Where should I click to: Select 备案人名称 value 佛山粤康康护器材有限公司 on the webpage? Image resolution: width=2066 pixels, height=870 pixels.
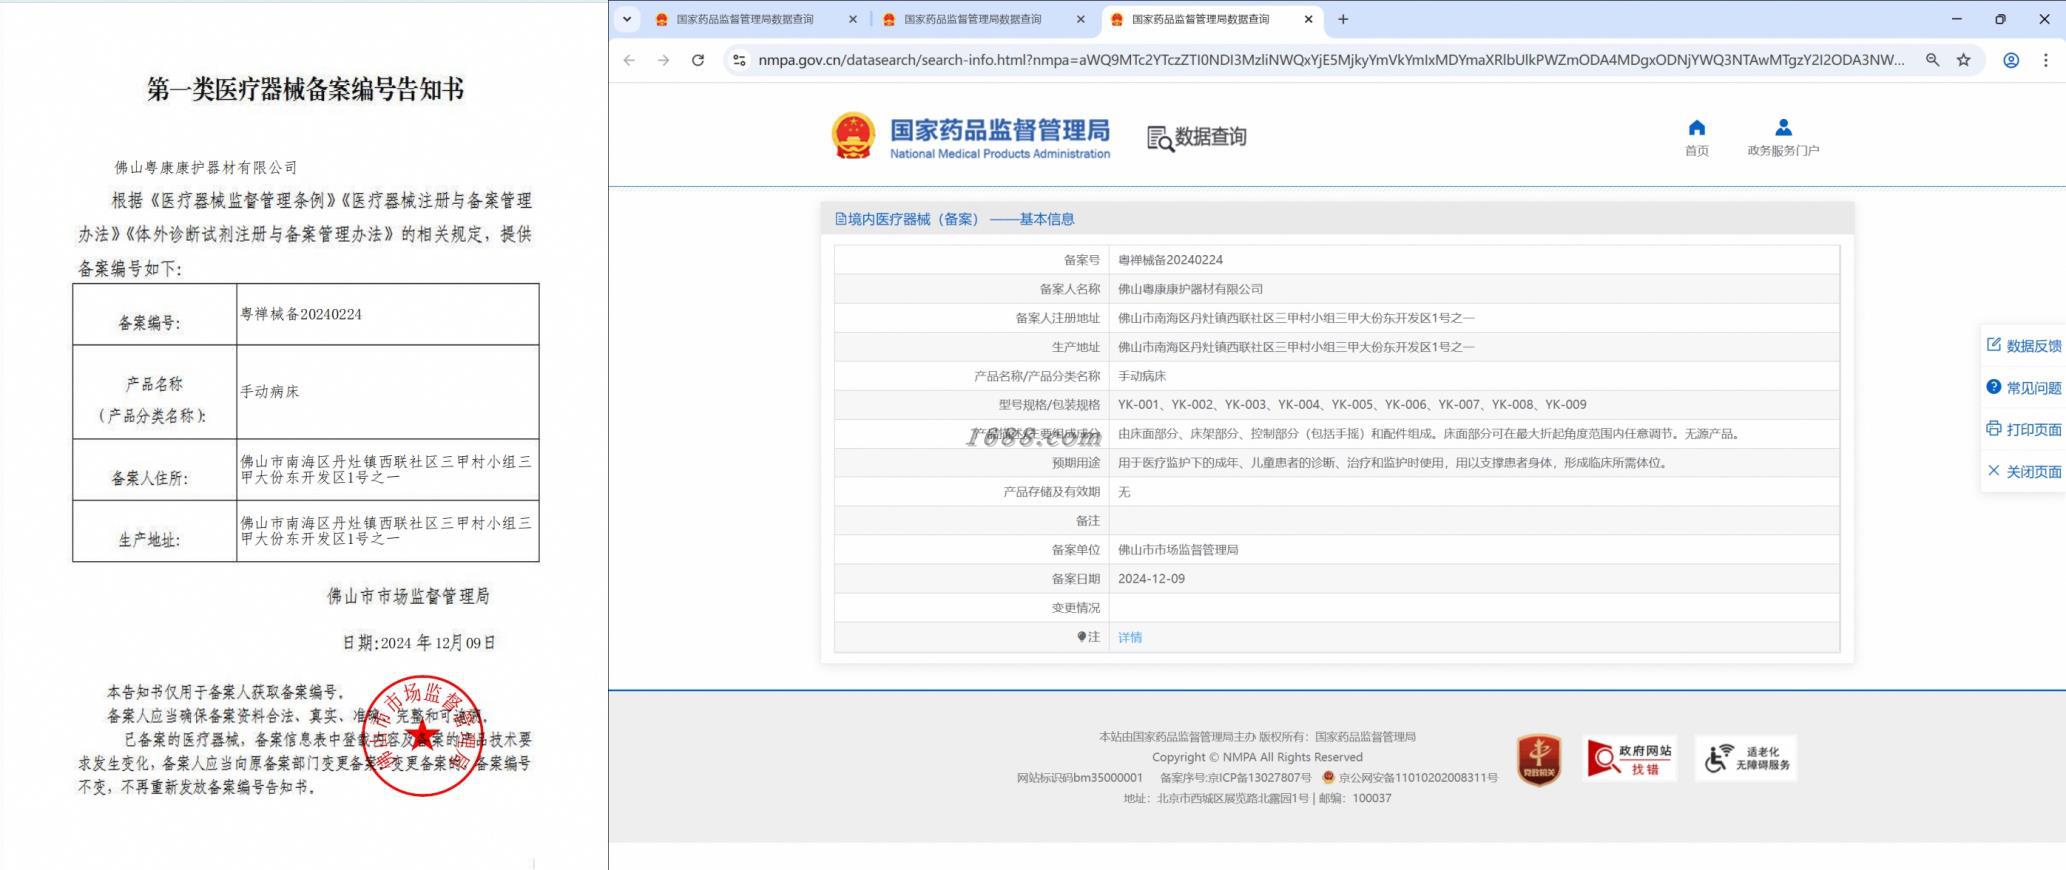[1190, 289]
